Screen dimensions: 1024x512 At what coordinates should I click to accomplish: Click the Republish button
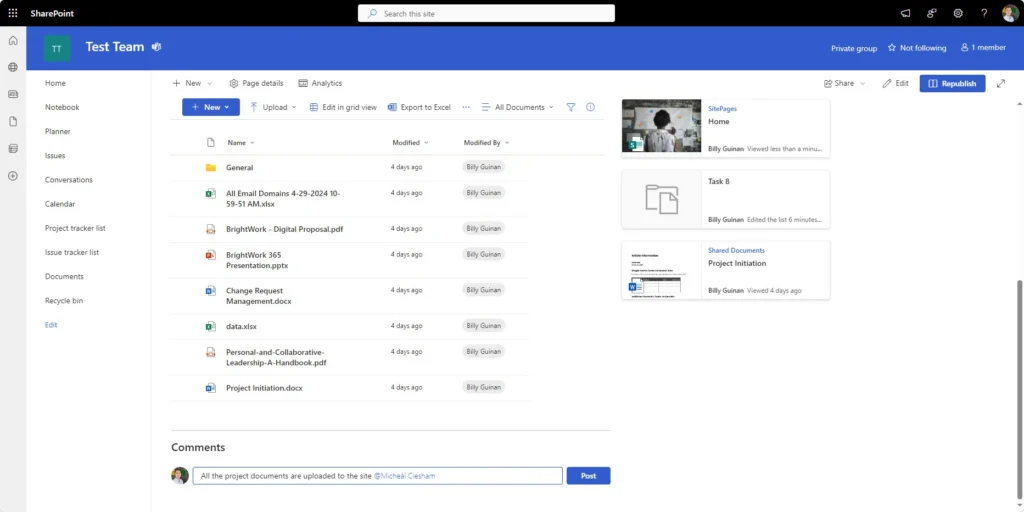952,83
